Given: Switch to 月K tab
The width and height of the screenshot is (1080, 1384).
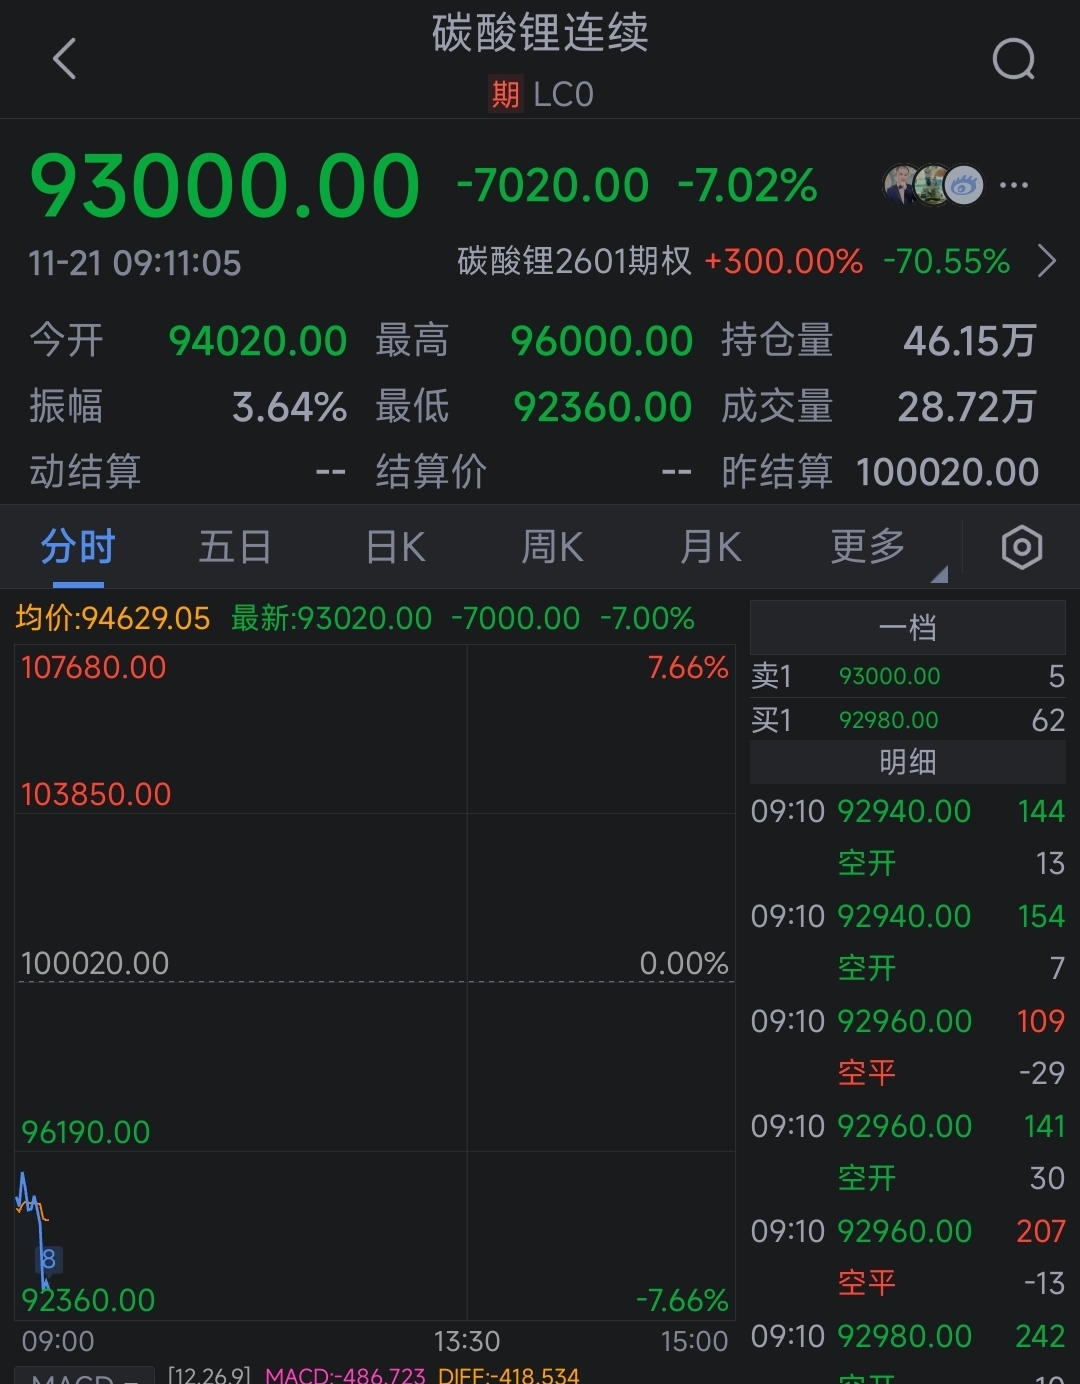Looking at the screenshot, I should (711, 548).
